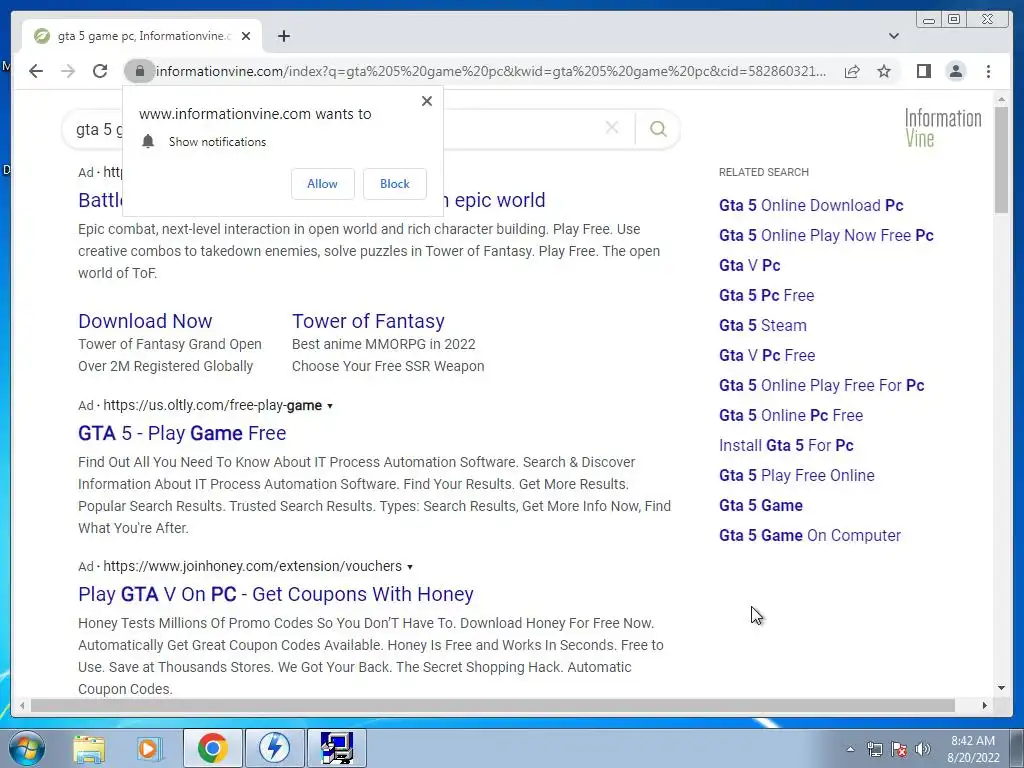Click the address bar URL

tap(490, 71)
